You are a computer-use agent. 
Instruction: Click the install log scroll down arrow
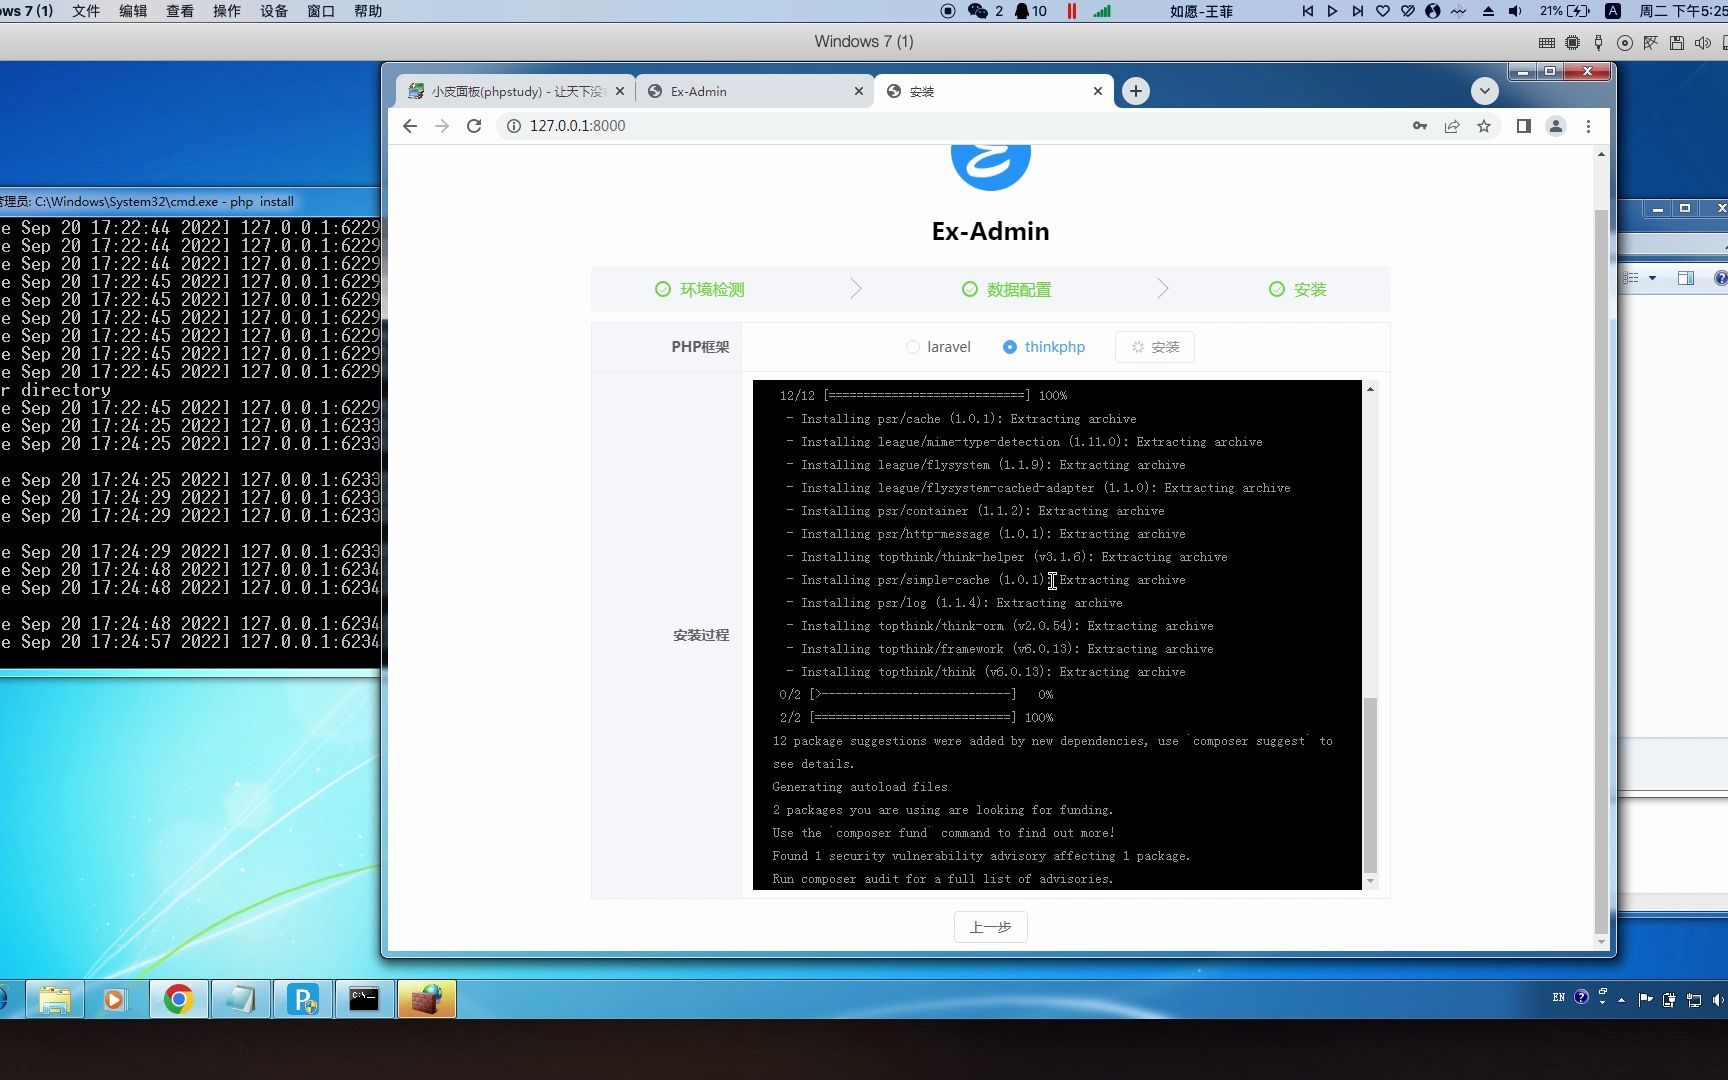pyautogui.click(x=1370, y=881)
